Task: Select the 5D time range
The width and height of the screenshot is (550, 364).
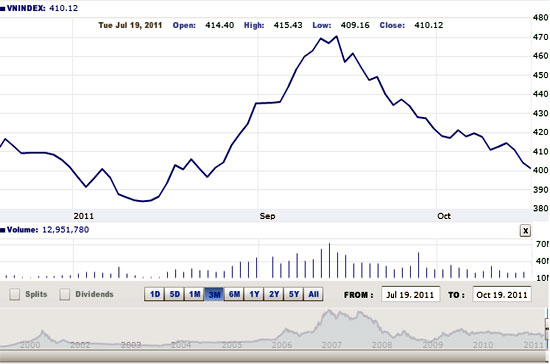Action: (x=174, y=294)
